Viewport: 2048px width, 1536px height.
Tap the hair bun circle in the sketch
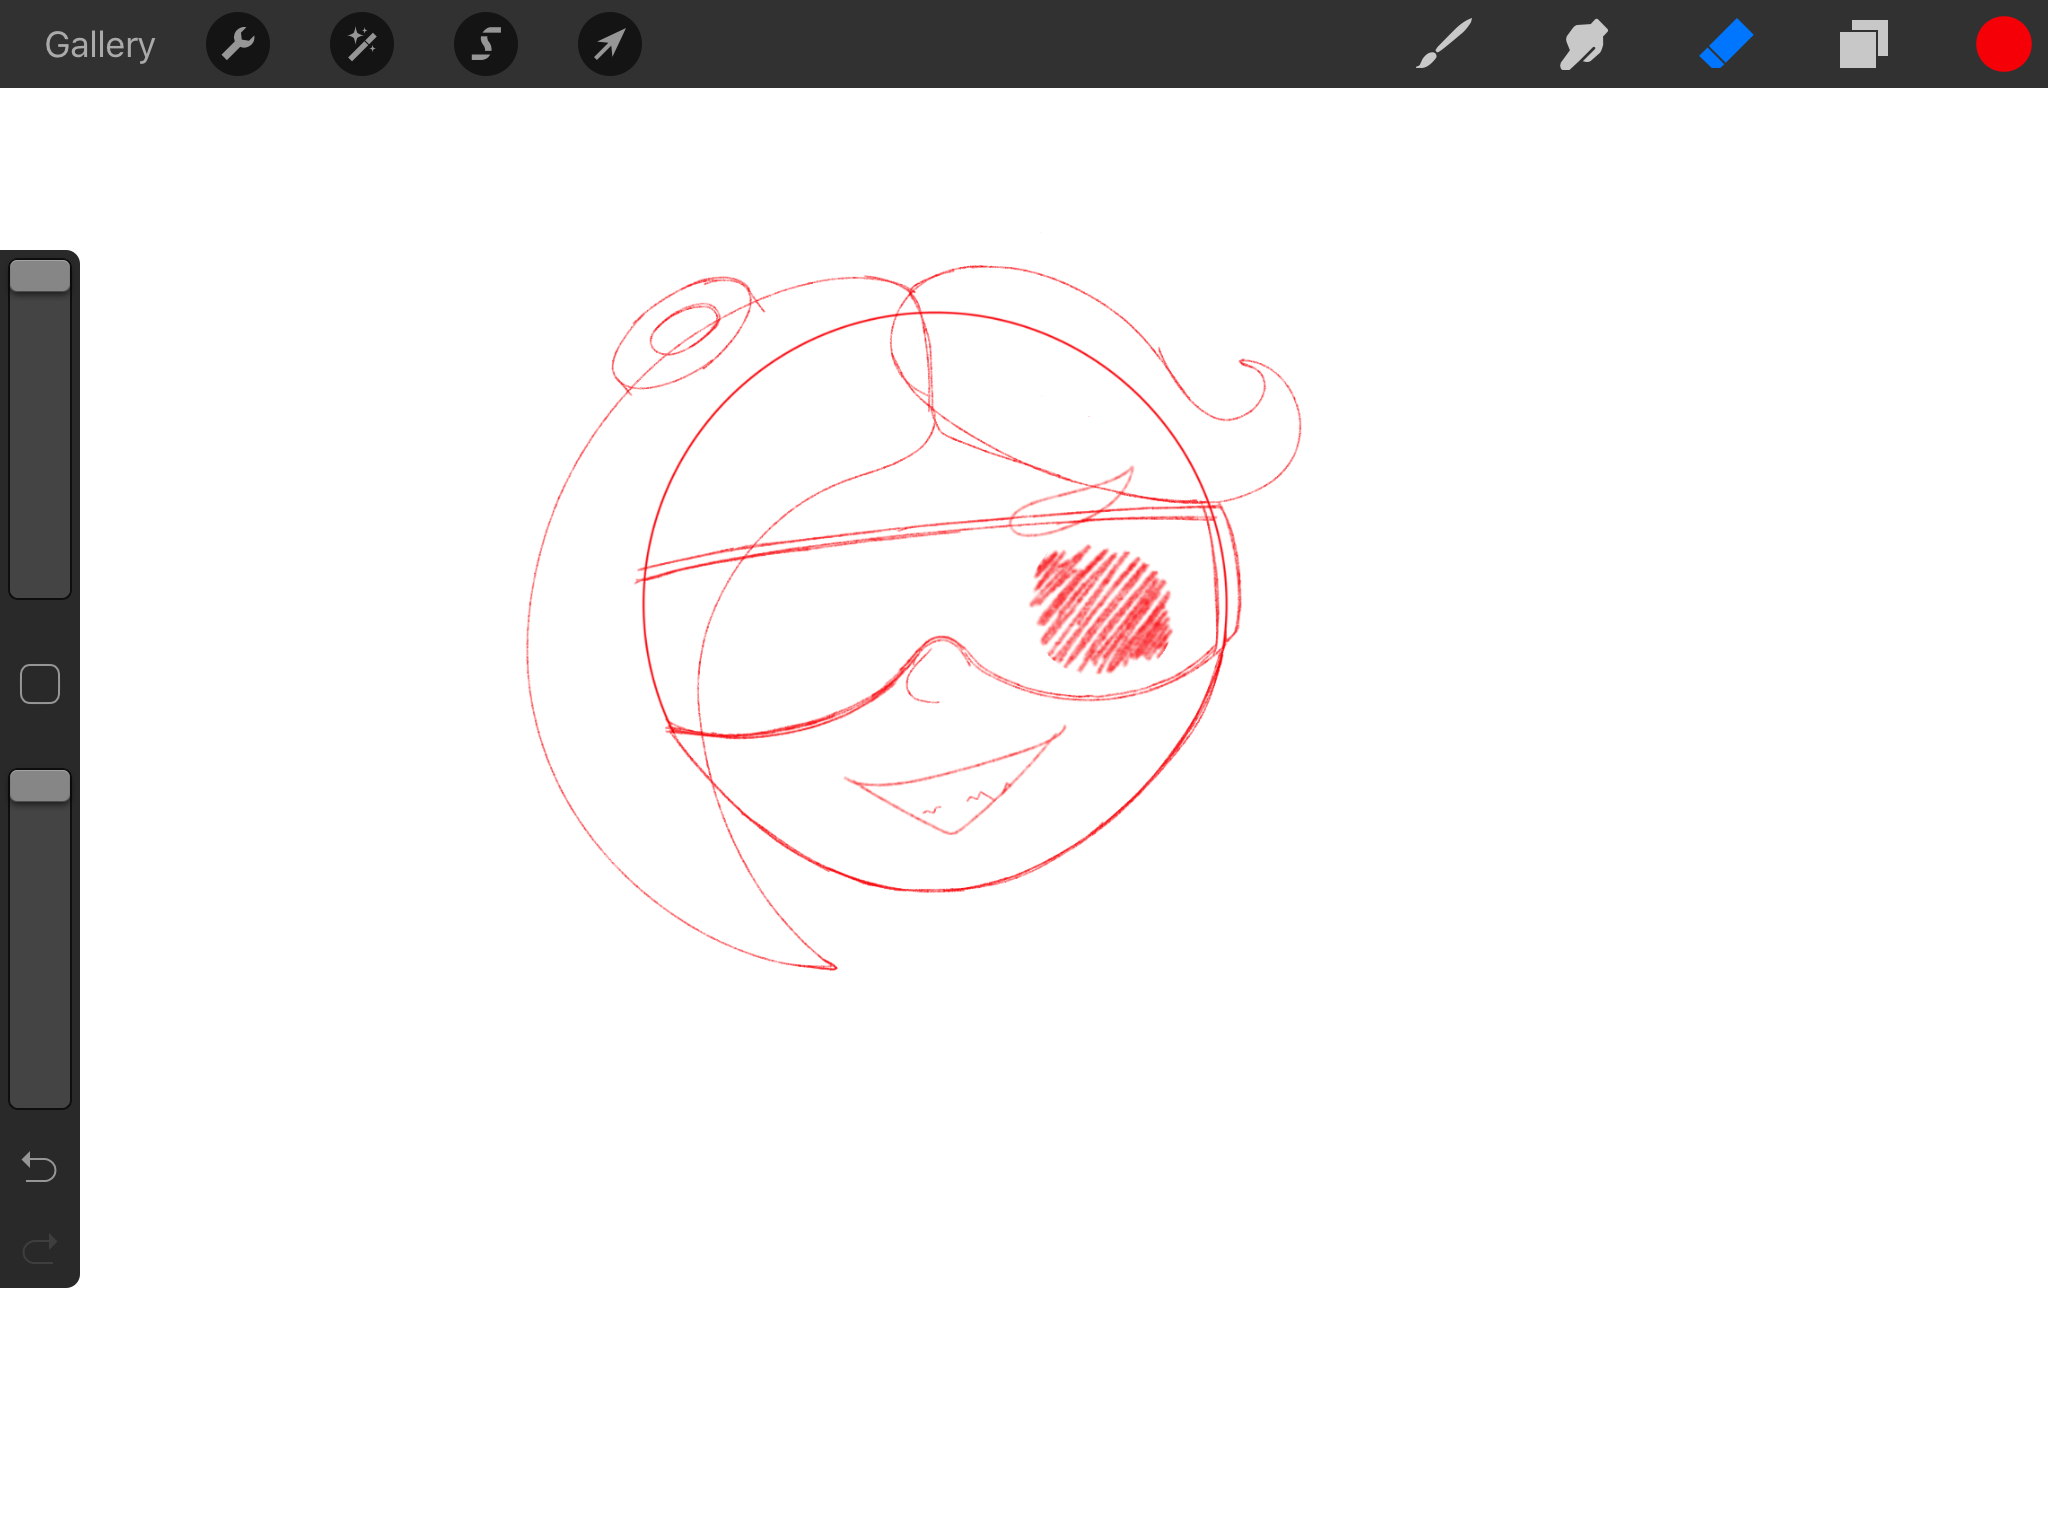click(x=684, y=332)
